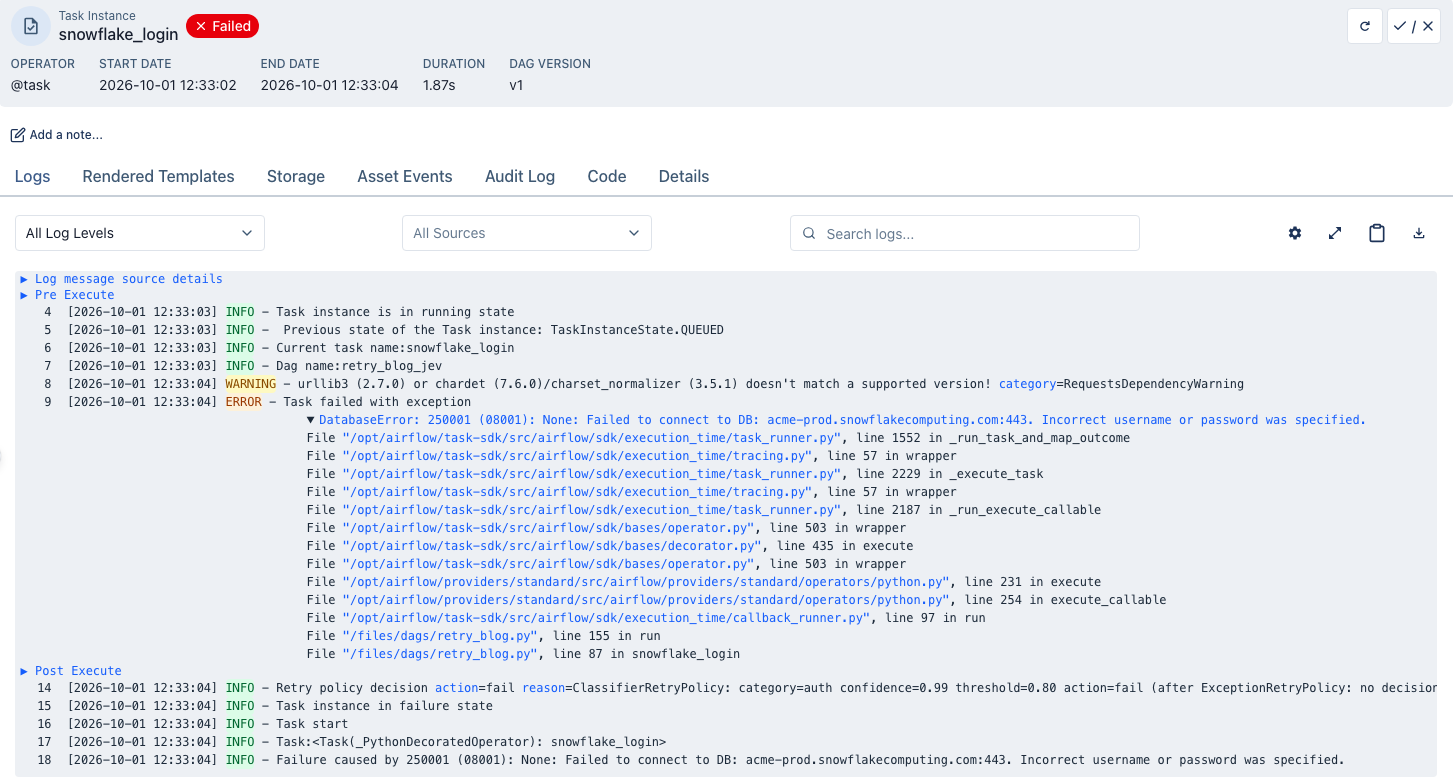The height and width of the screenshot is (780, 1455).
Task: Open the Asset Events tab
Action: 405,176
